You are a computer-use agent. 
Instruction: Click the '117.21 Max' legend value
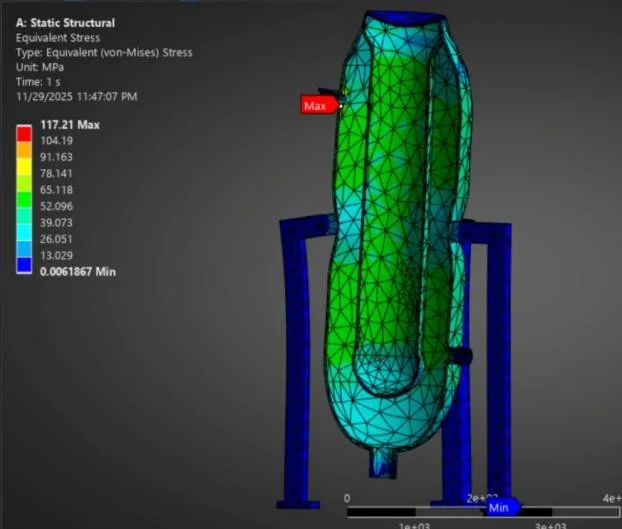[x=70, y=125]
